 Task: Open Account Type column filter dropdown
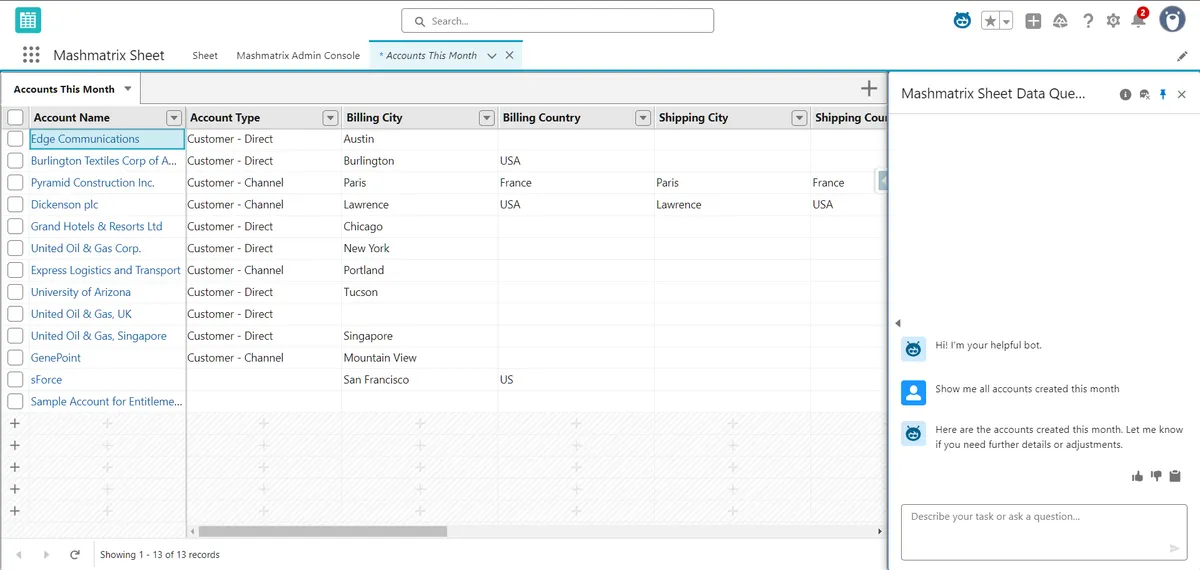click(330, 118)
